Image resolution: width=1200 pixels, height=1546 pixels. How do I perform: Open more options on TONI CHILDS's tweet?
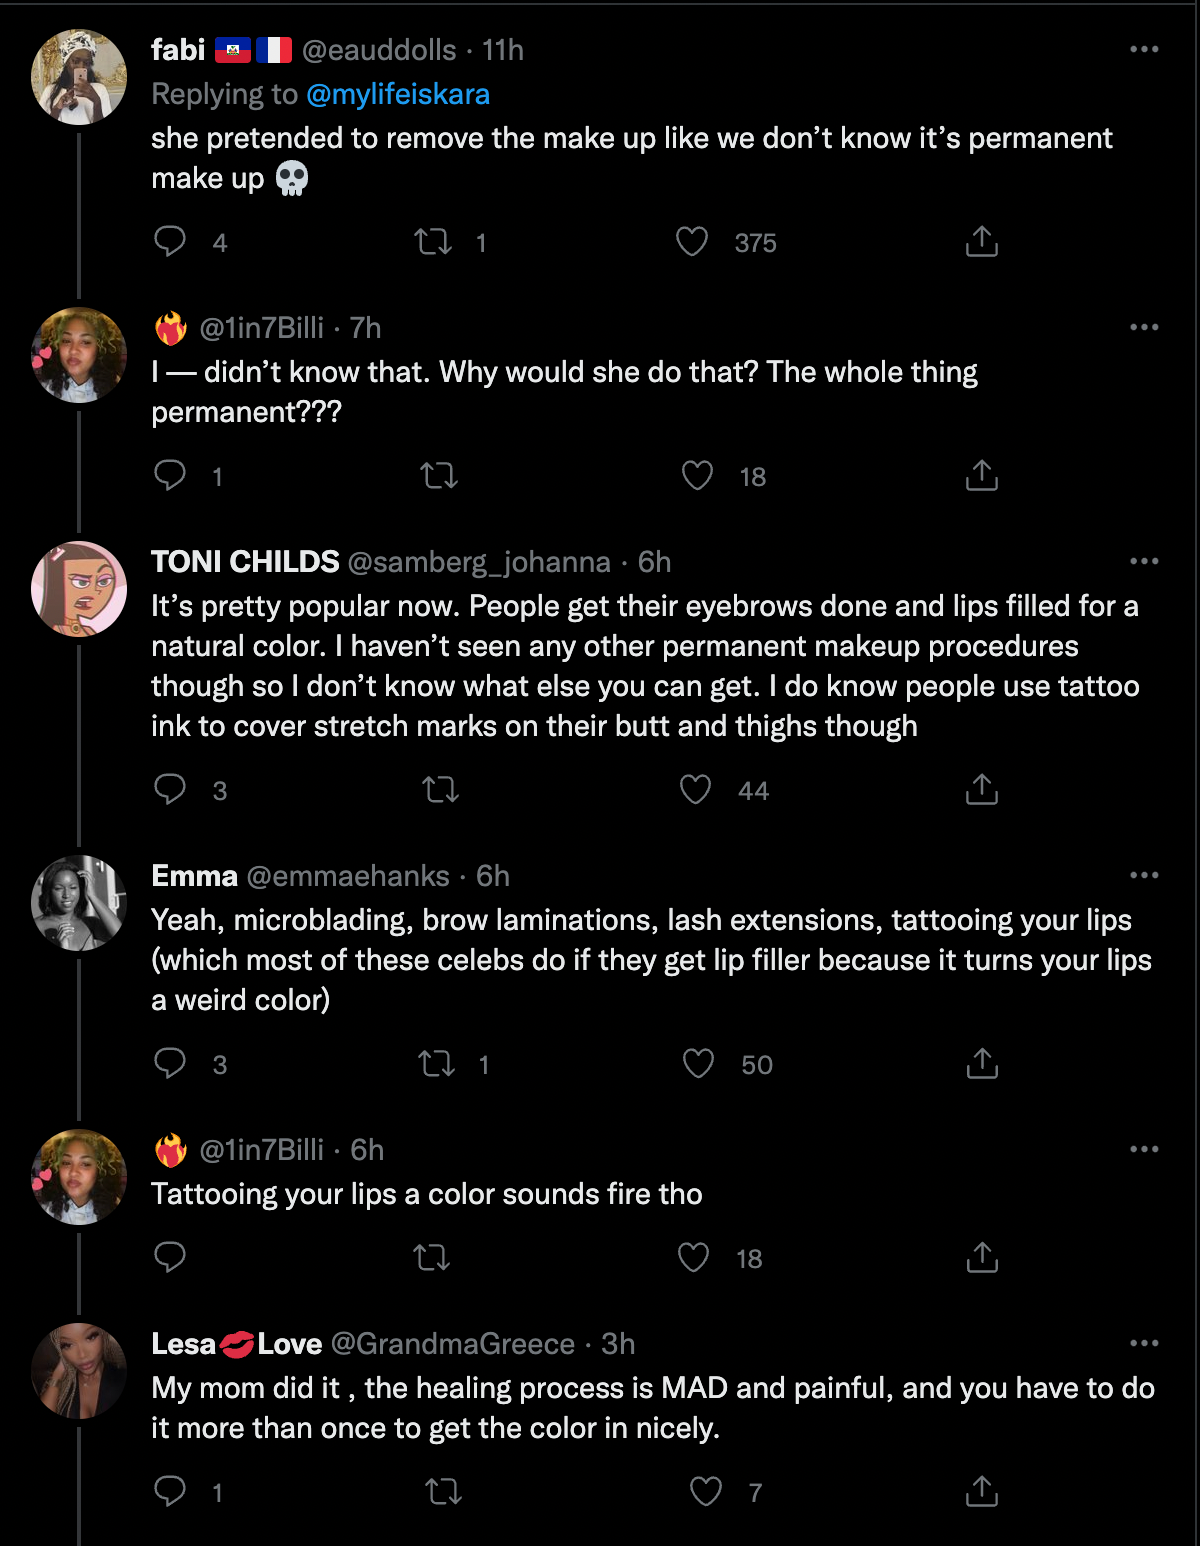point(1144,562)
